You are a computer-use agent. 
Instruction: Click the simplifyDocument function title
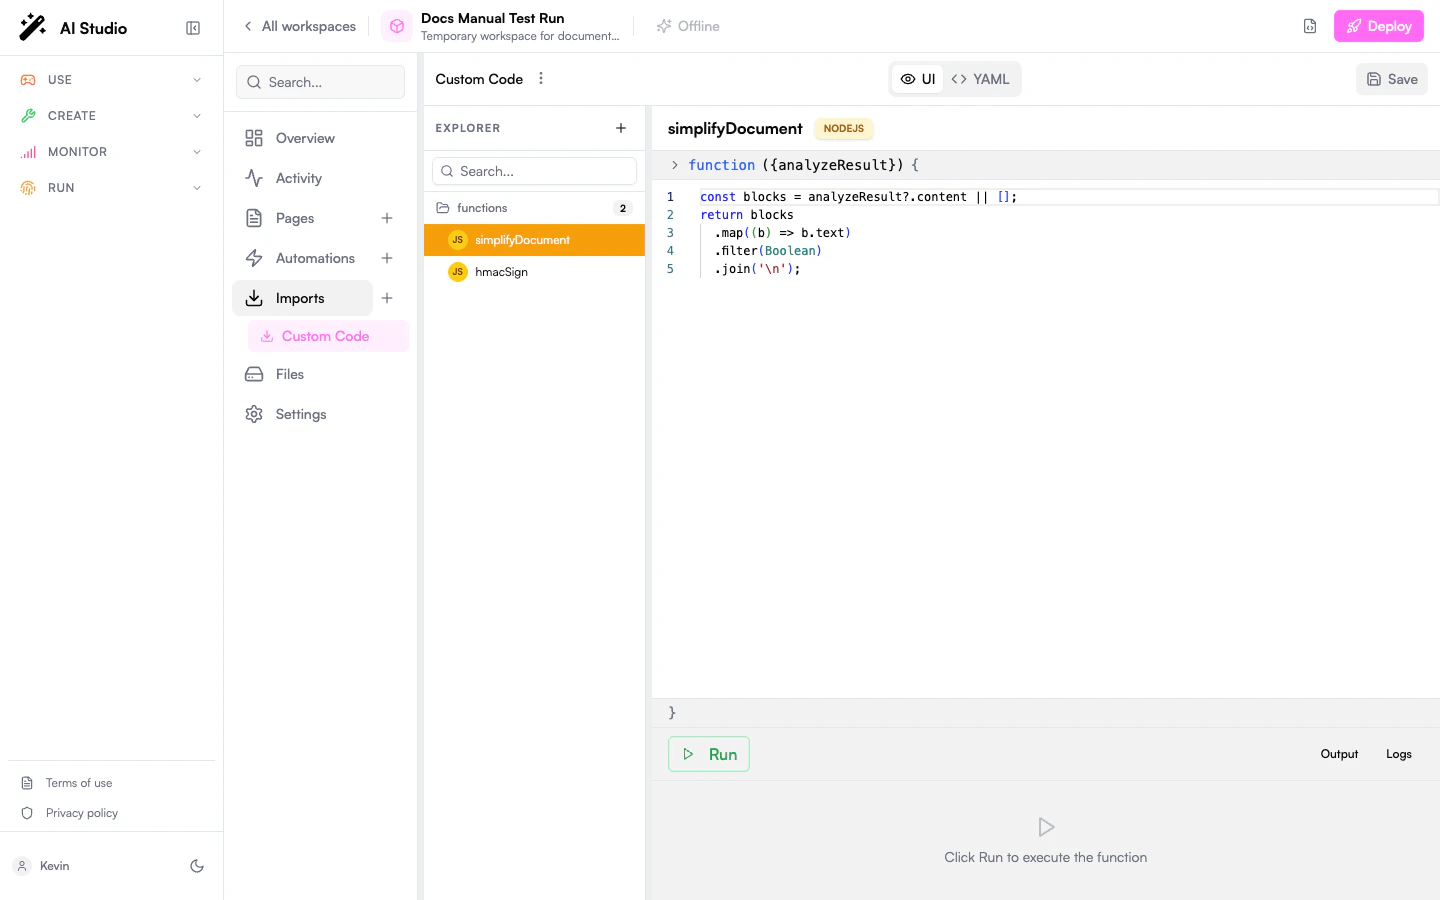click(x=735, y=128)
